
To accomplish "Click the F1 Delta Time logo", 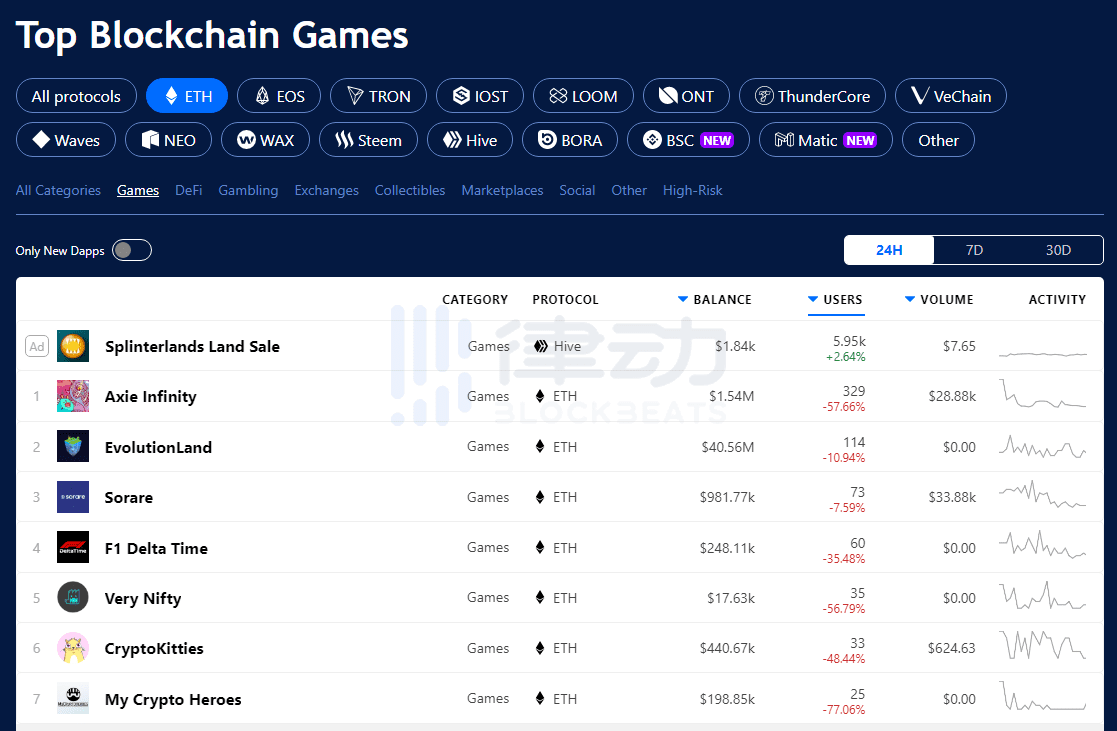I will (x=73, y=547).
